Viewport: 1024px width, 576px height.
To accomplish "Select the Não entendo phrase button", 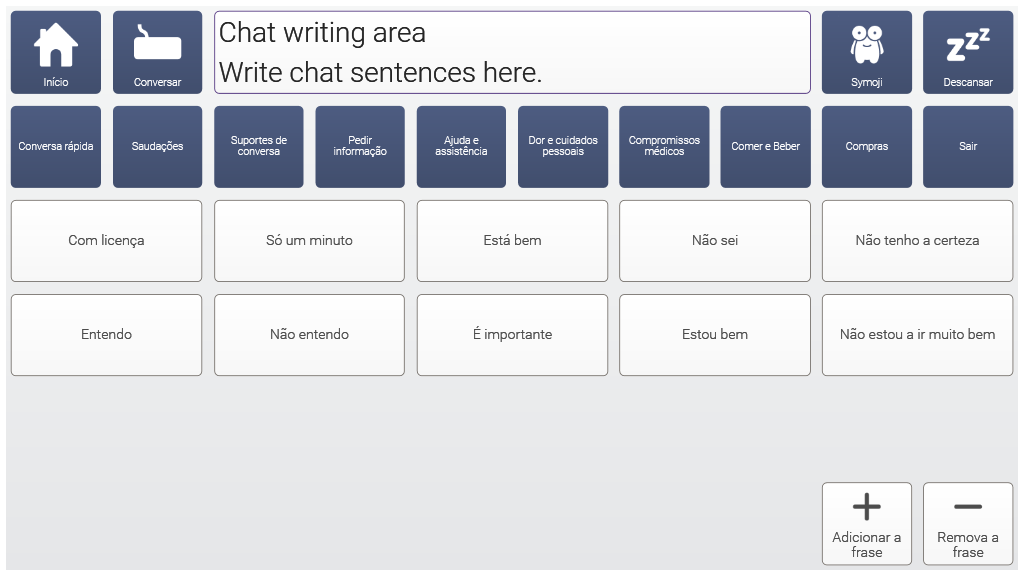I will point(309,335).
